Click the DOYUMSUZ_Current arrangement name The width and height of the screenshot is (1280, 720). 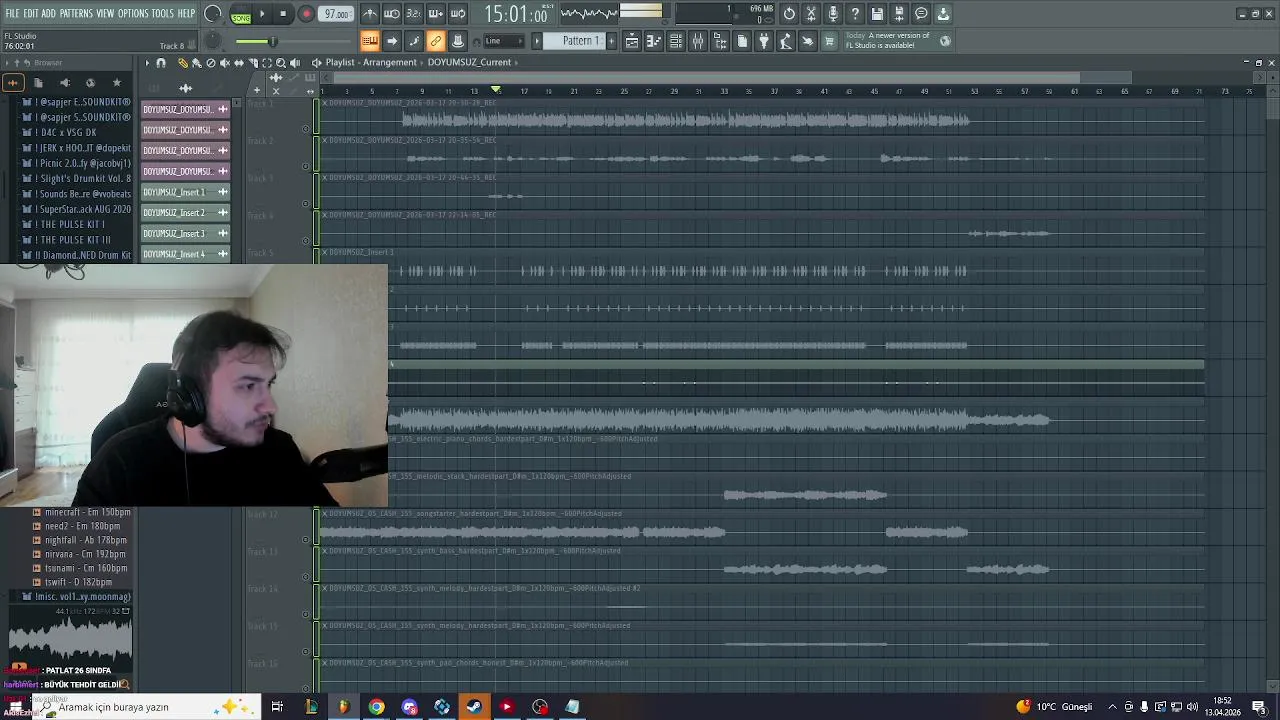pyautogui.click(x=469, y=63)
